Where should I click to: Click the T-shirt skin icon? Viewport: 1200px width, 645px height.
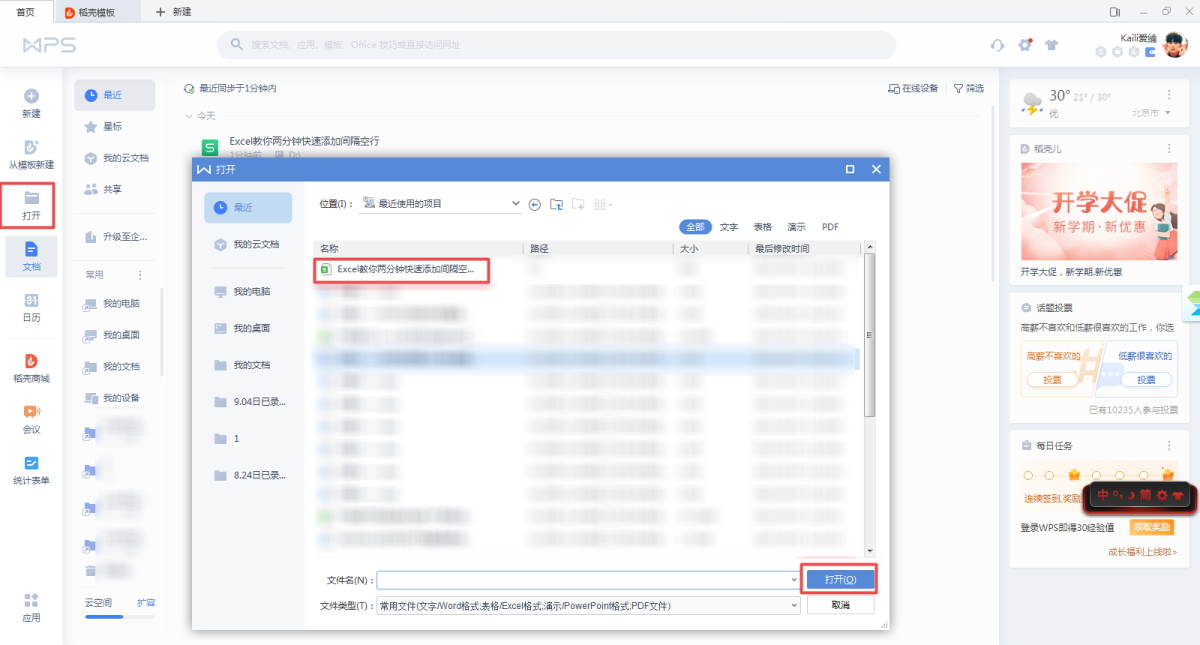tap(1051, 45)
